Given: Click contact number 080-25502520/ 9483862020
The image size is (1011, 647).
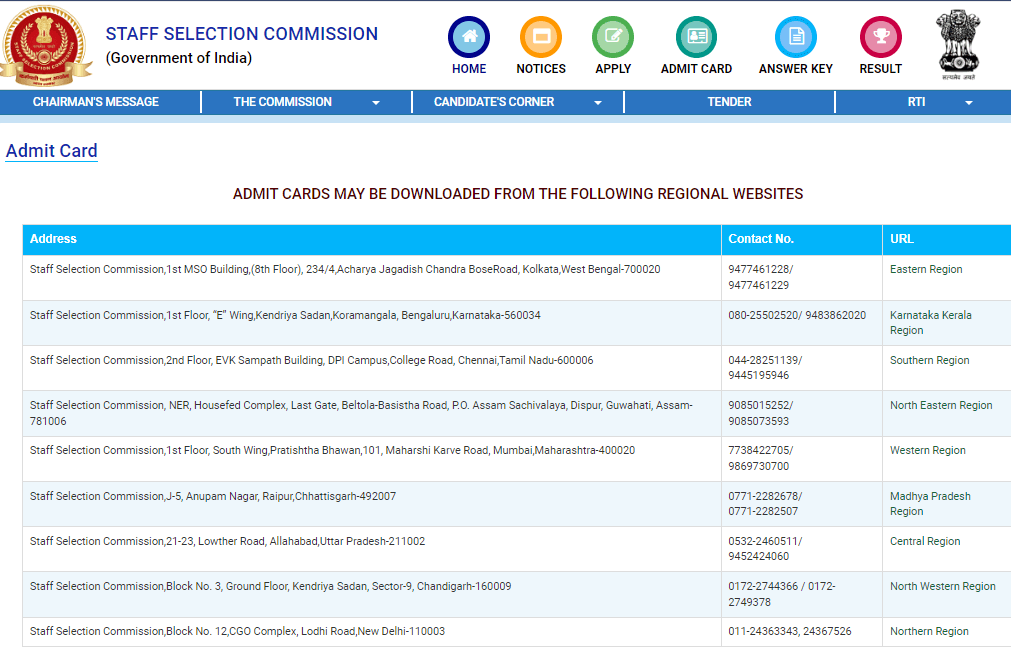Looking at the screenshot, I should point(797,315).
